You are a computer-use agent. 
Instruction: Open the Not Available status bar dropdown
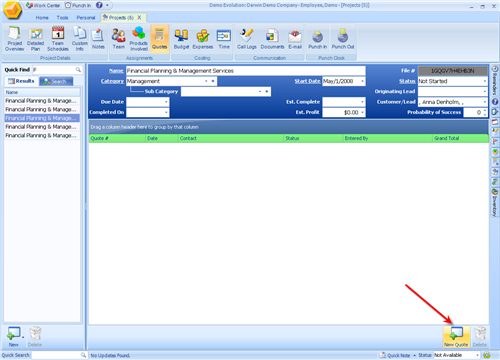pyautogui.click(x=477, y=355)
